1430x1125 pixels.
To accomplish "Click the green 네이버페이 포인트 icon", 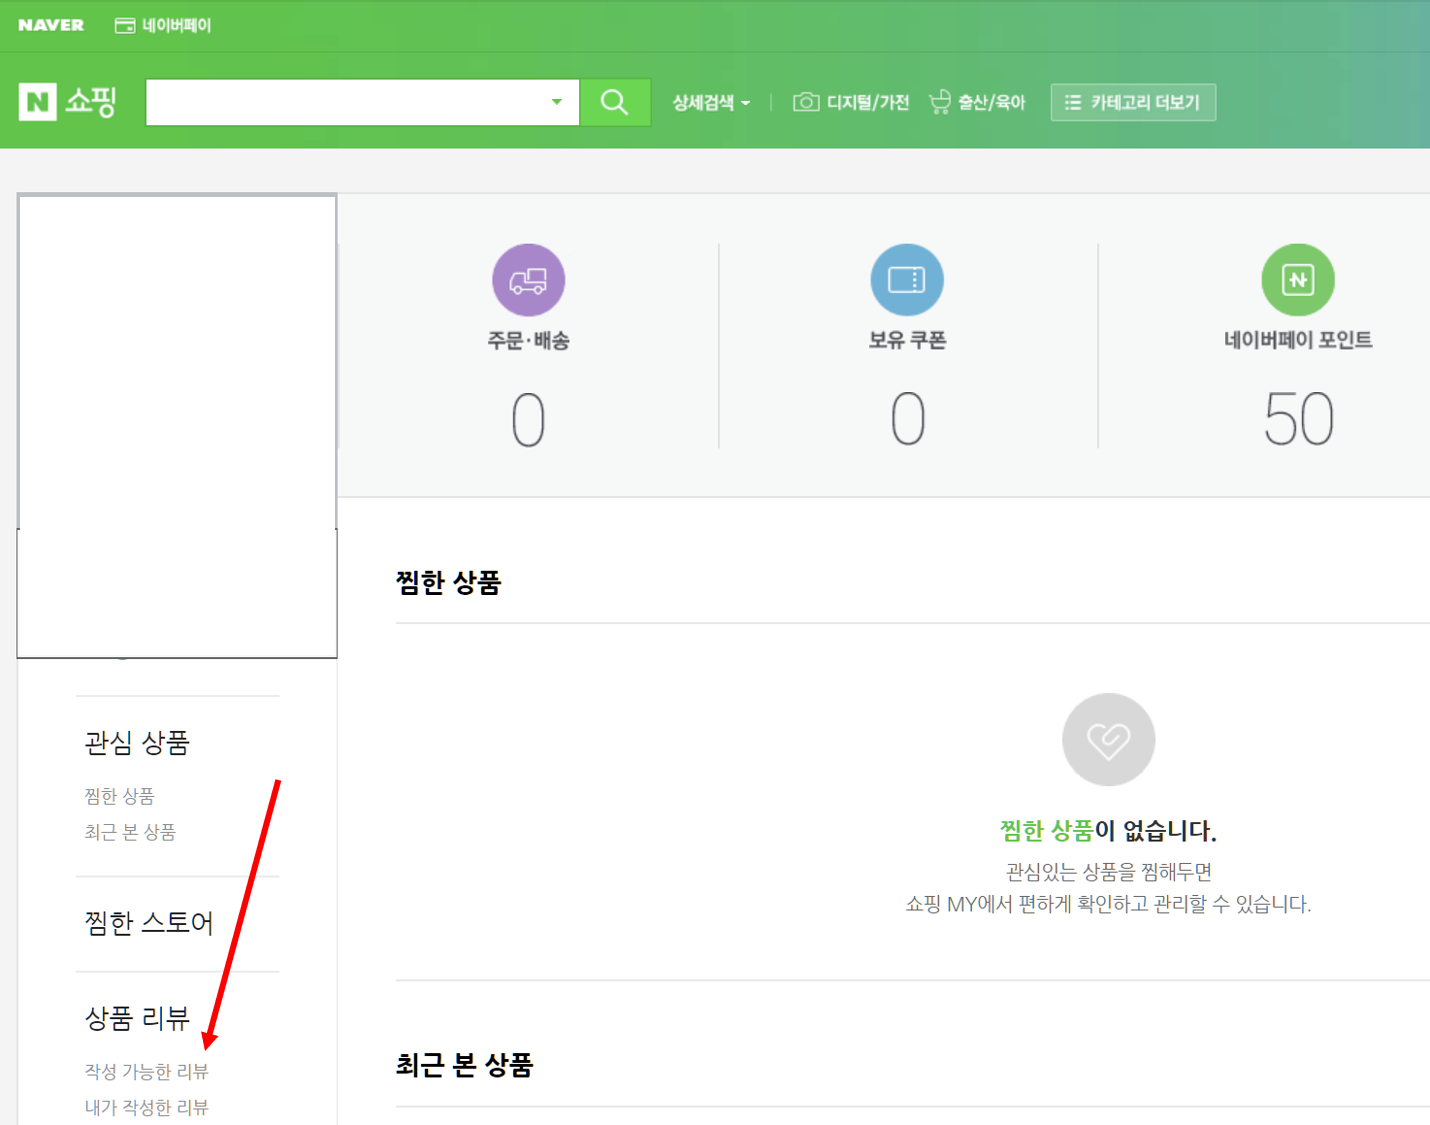I will [1298, 280].
